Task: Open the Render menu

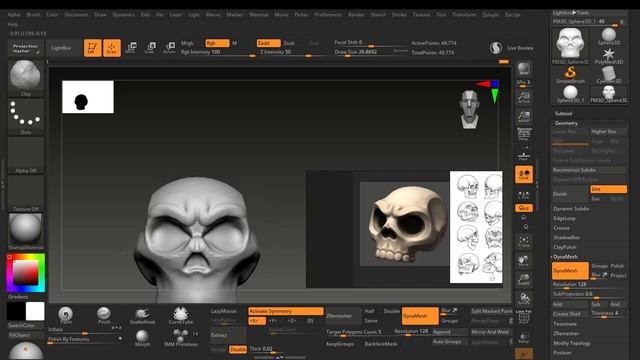Action: (x=356, y=14)
